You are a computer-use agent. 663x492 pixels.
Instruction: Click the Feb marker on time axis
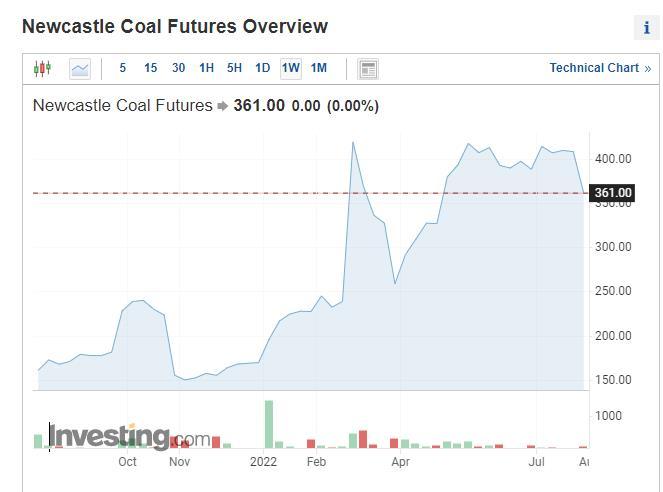(x=316, y=461)
